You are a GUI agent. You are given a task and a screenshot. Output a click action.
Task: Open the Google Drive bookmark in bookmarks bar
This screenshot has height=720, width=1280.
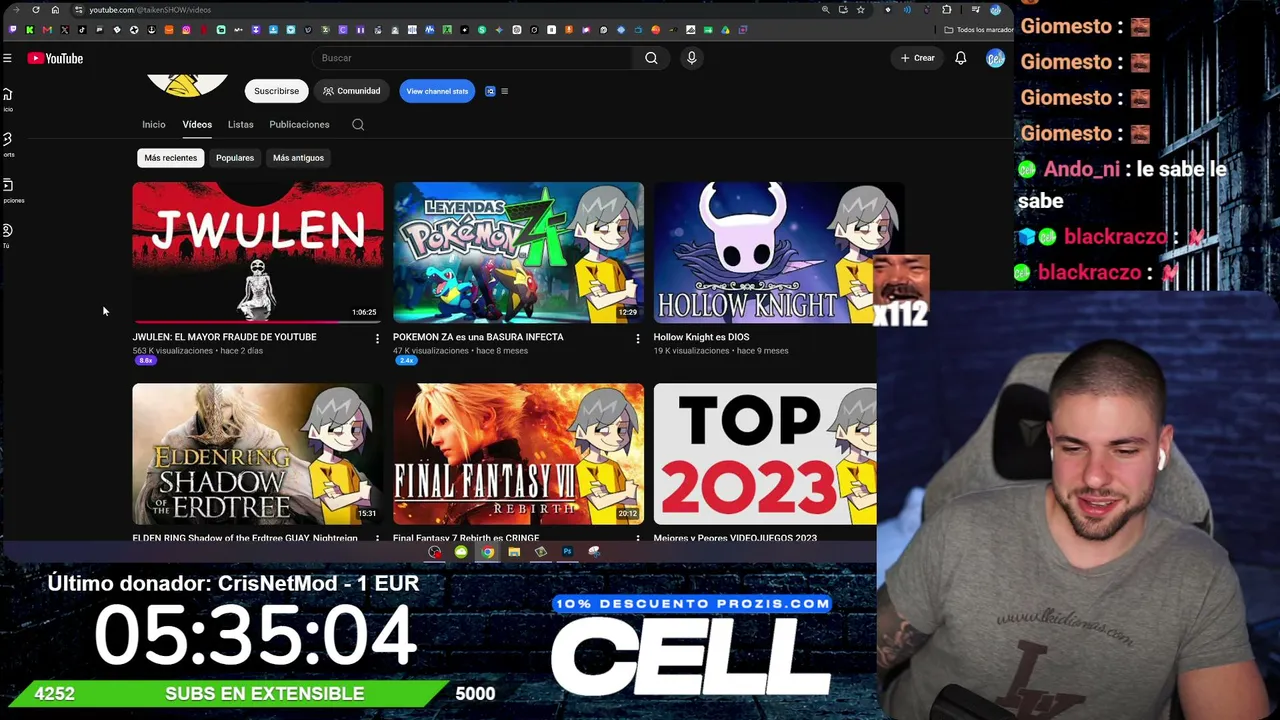tap(725, 30)
